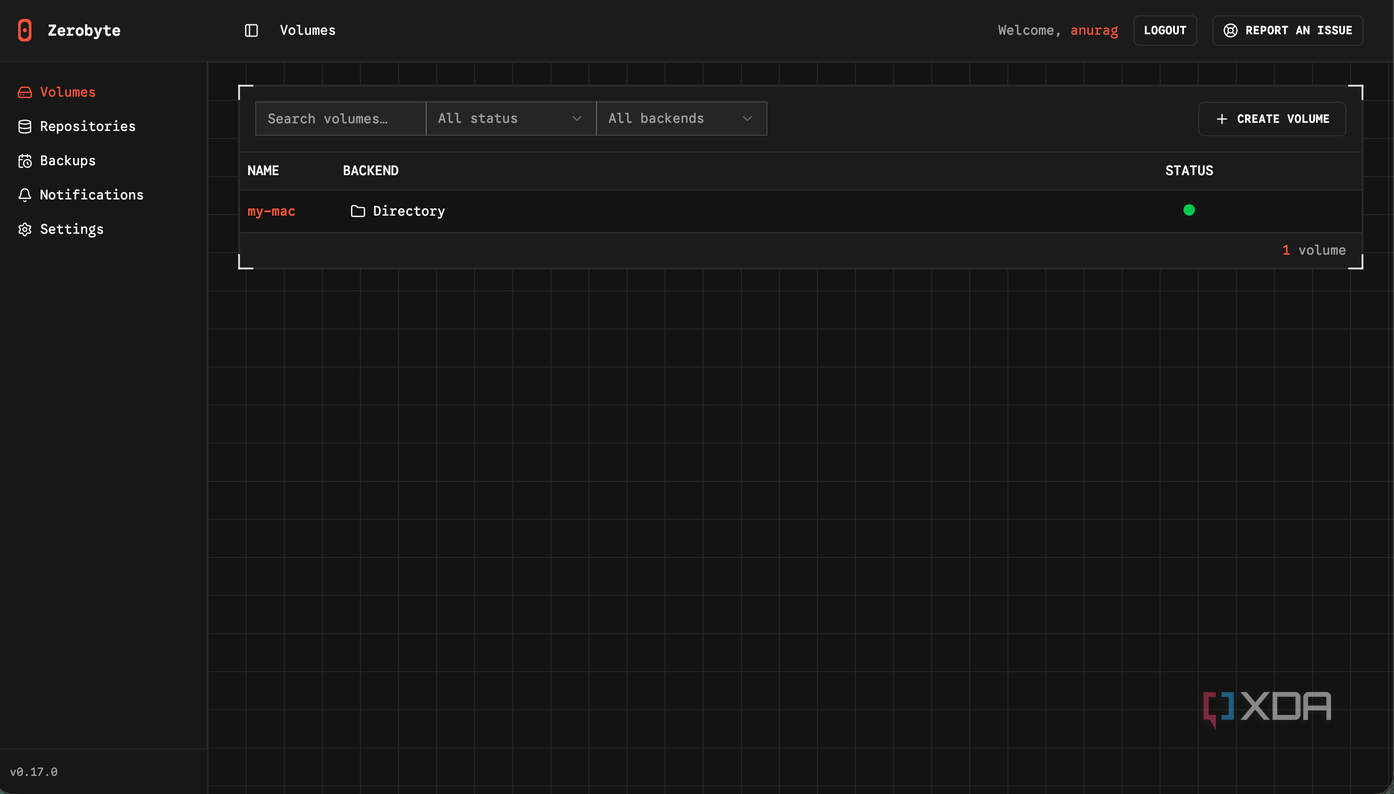
Task: Click the Directory folder icon
Action: click(x=358, y=211)
